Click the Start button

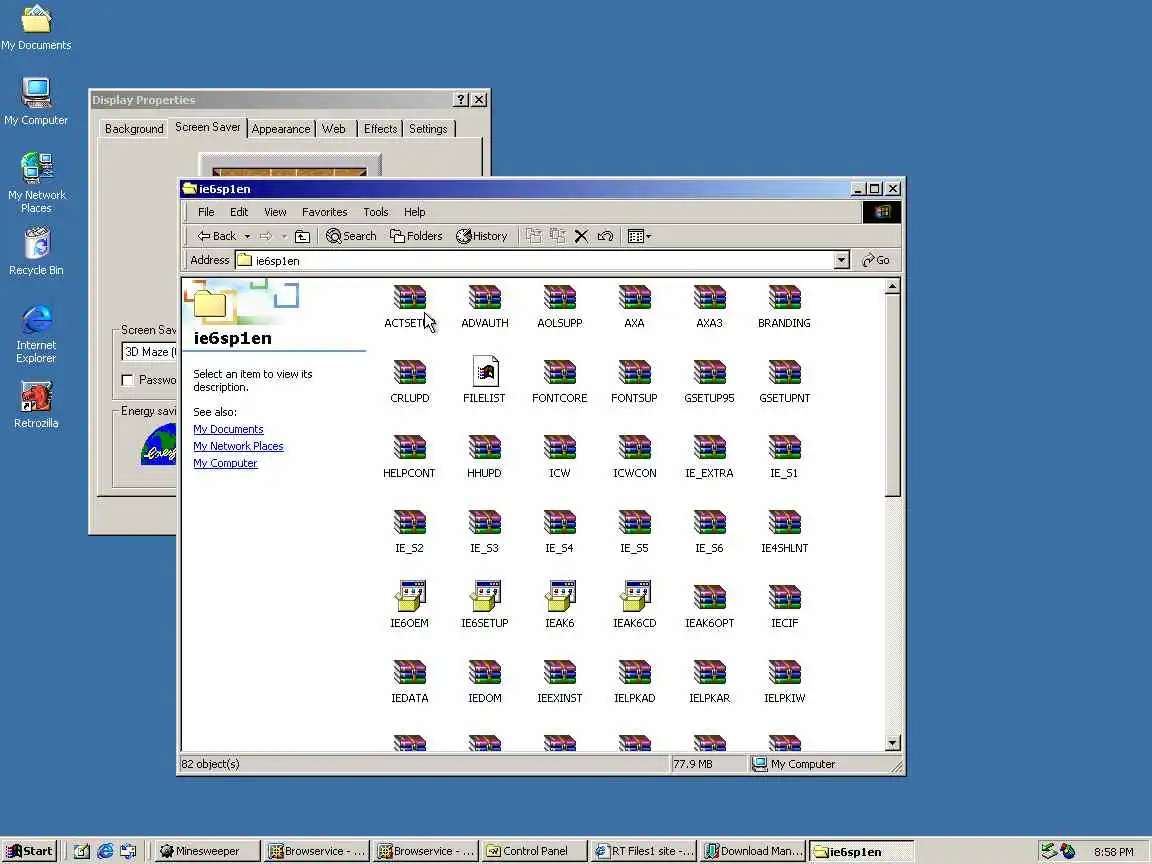pyautogui.click(x=29, y=851)
